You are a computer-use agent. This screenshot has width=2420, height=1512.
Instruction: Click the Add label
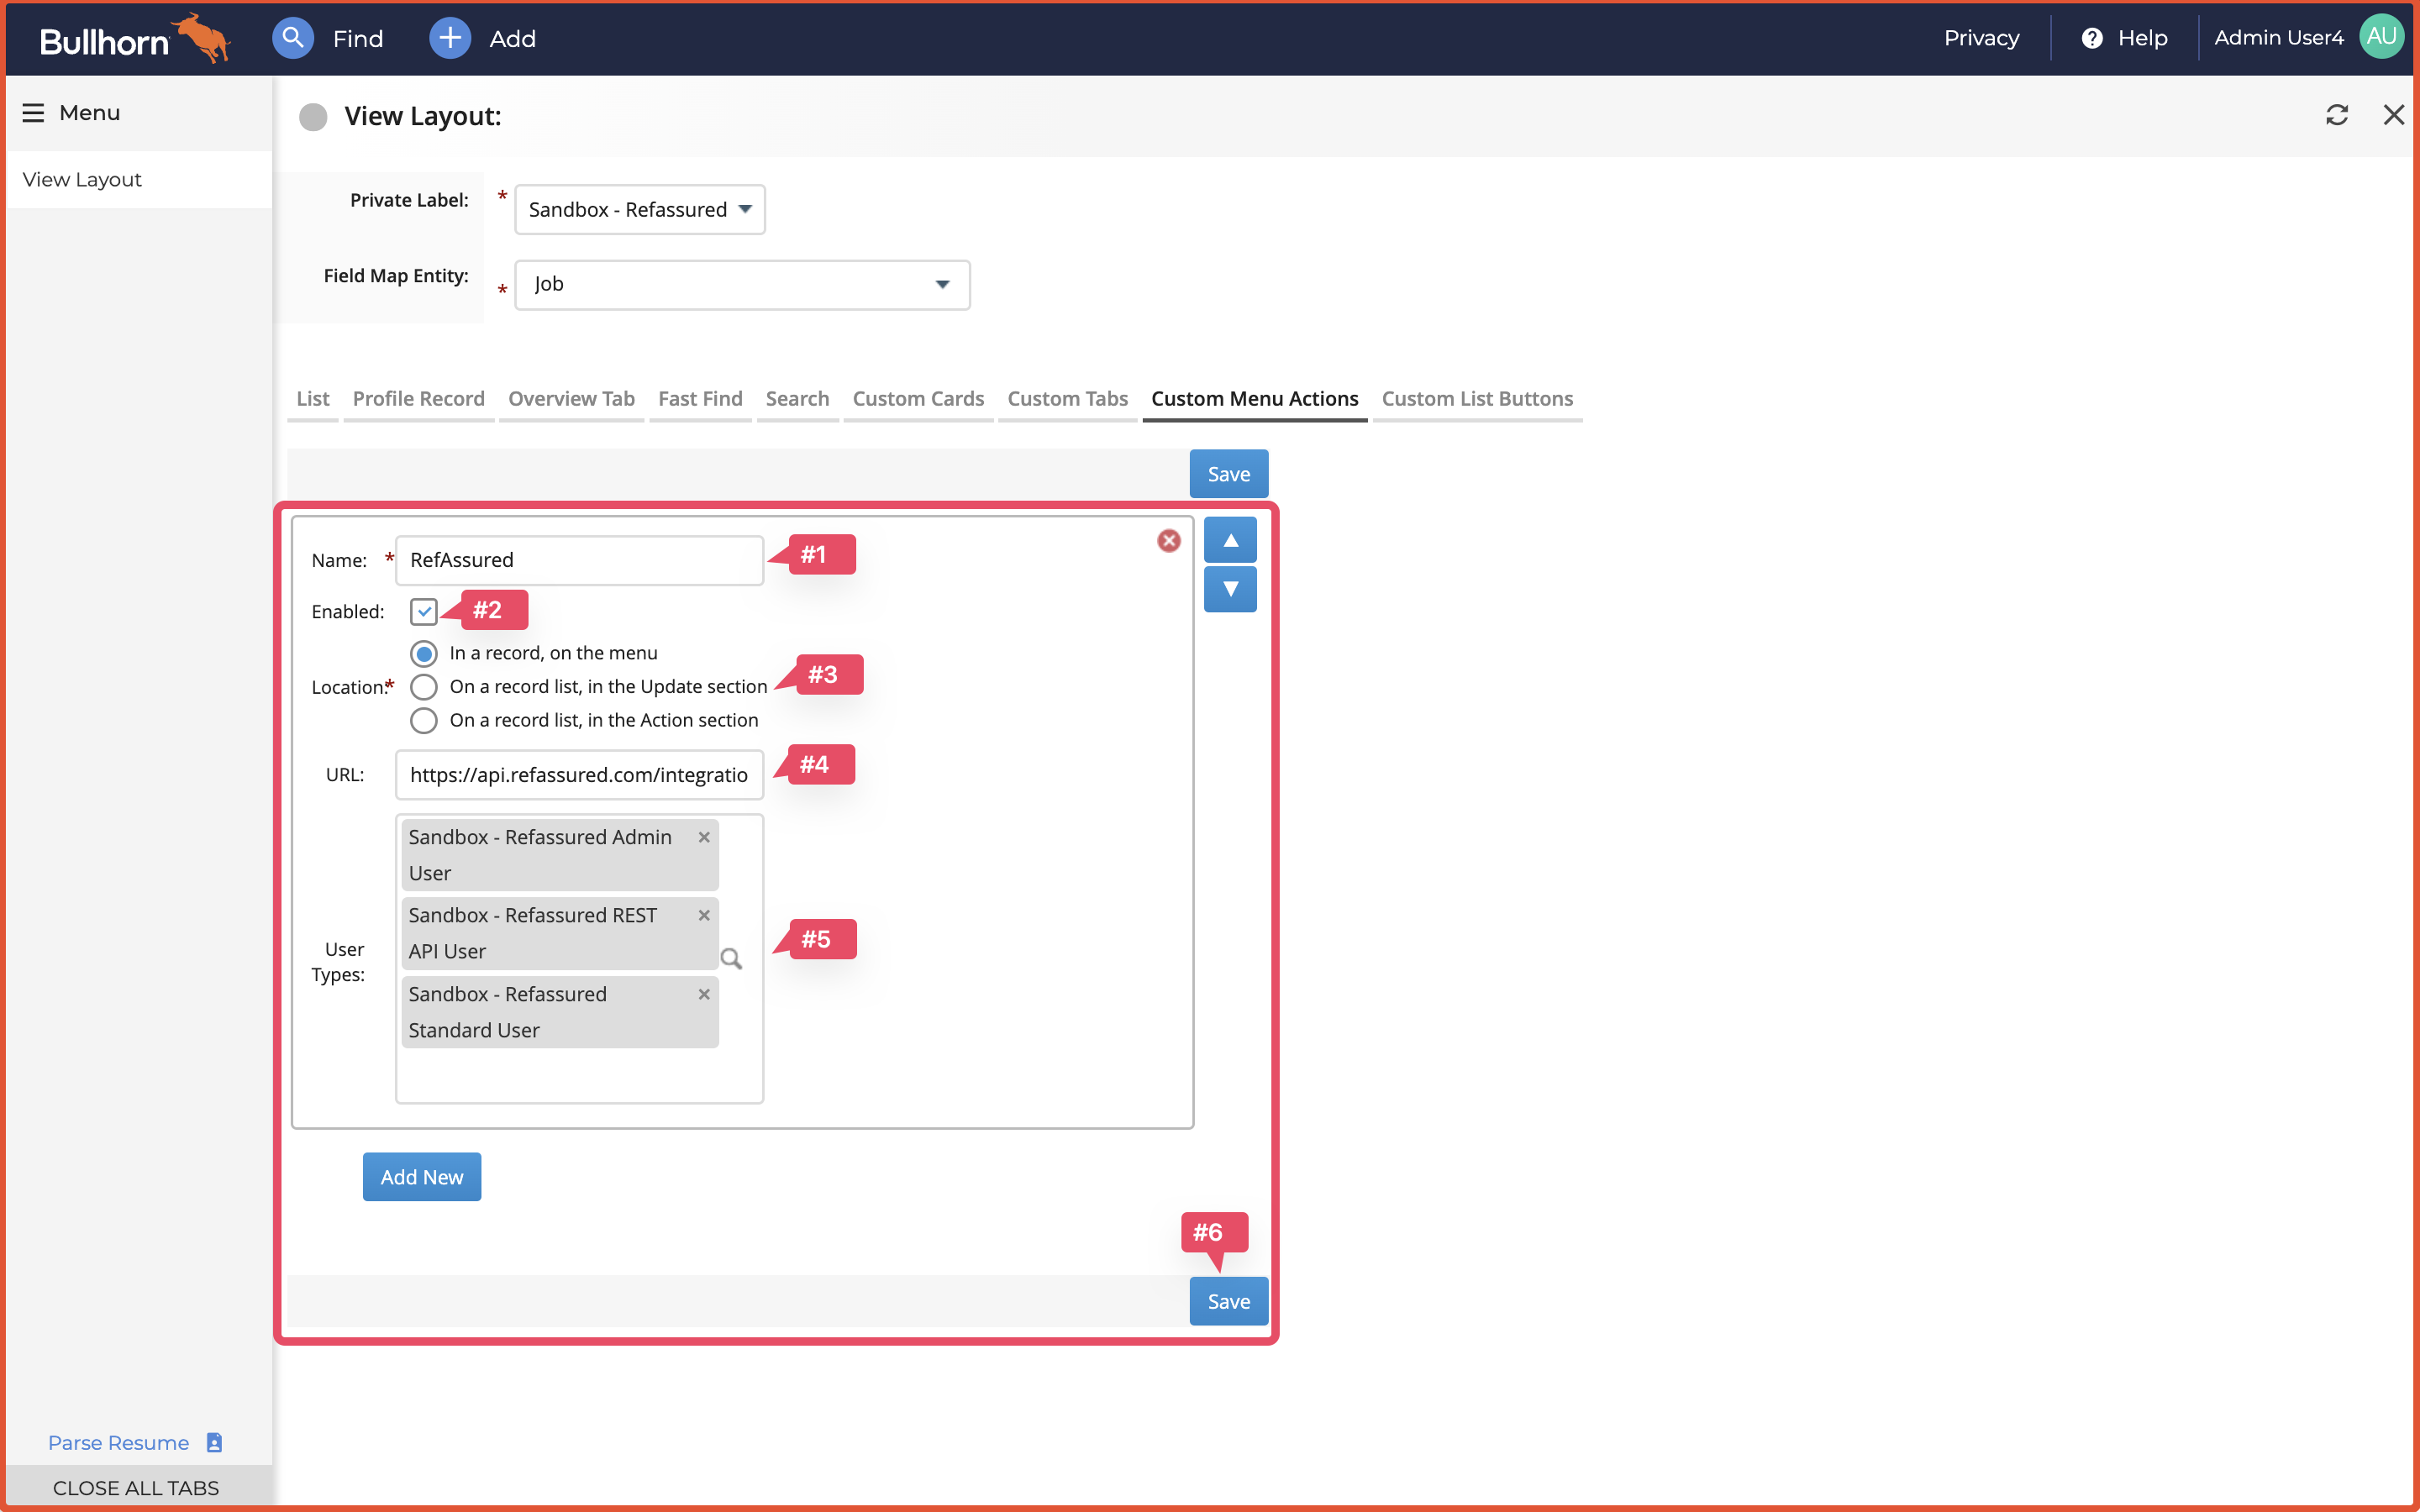tap(512, 39)
